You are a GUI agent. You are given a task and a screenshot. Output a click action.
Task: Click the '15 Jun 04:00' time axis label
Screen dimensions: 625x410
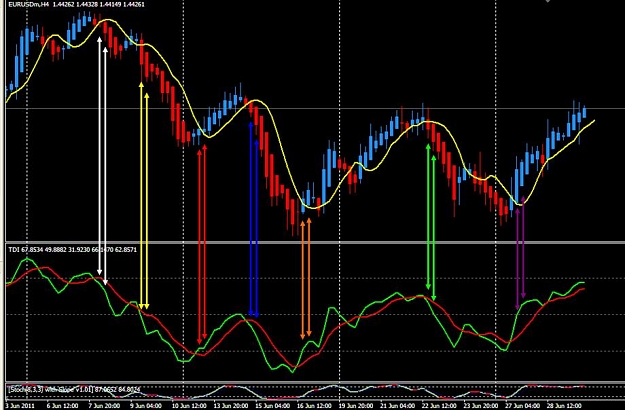pyautogui.click(x=272, y=406)
